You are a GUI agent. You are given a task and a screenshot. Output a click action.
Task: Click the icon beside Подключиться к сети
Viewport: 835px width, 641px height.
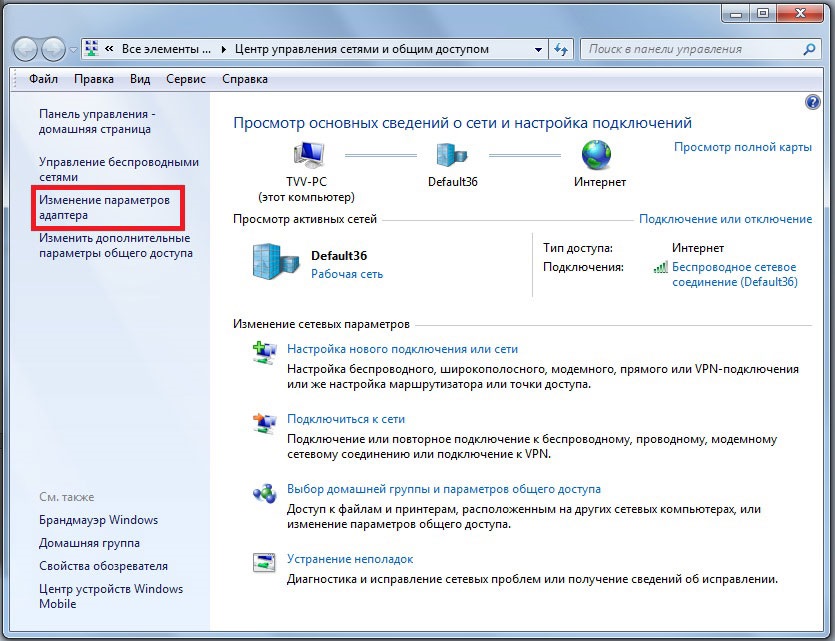265,423
